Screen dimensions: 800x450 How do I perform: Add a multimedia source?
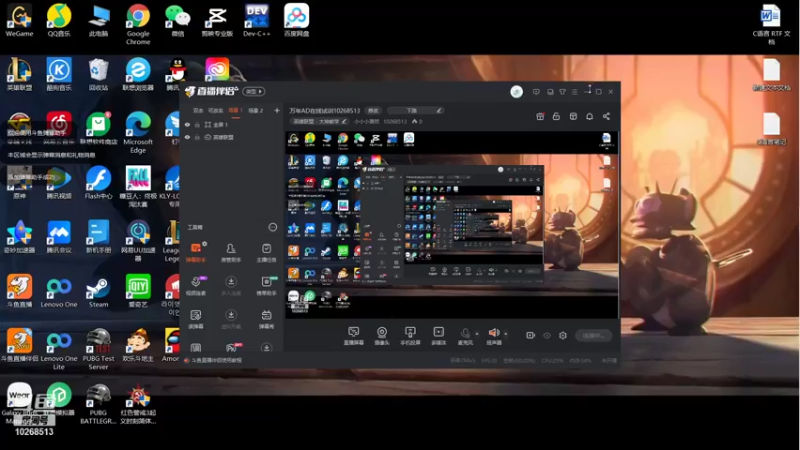click(438, 336)
